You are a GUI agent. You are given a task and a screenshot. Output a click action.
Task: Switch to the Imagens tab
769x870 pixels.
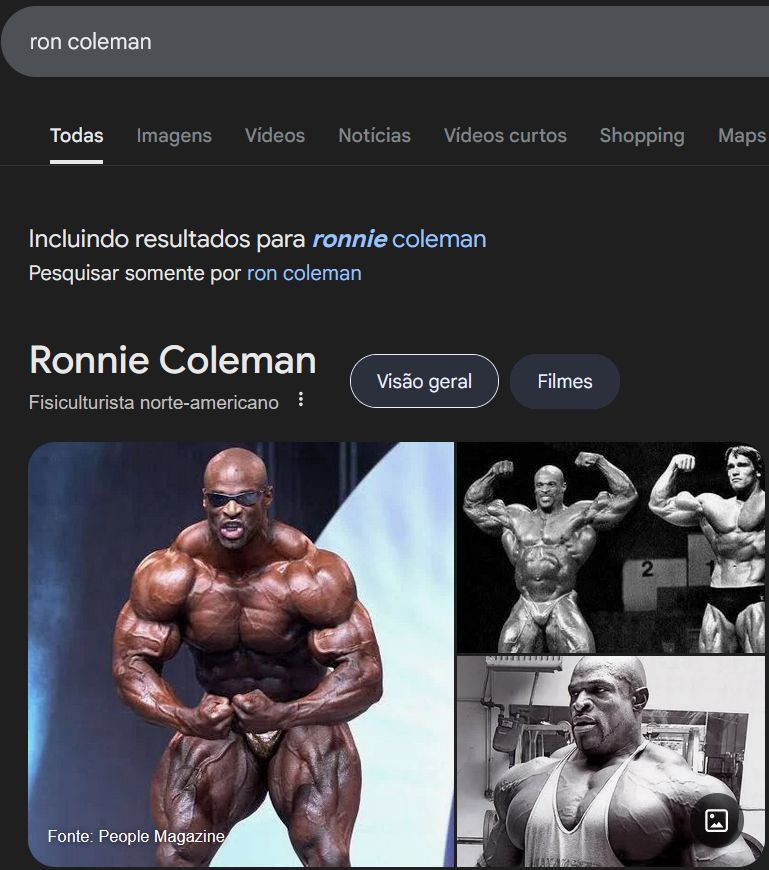click(x=174, y=135)
